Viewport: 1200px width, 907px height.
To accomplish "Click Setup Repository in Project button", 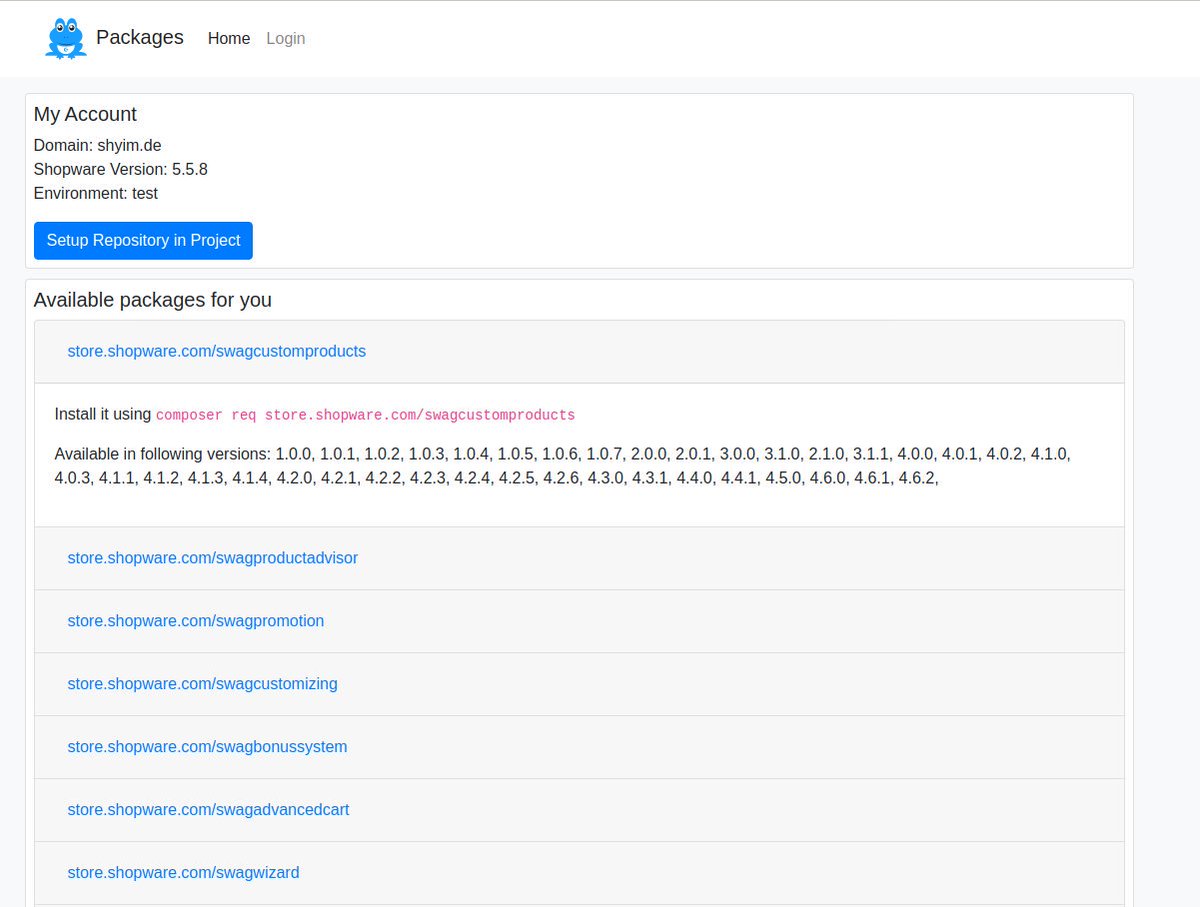I will (143, 241).
